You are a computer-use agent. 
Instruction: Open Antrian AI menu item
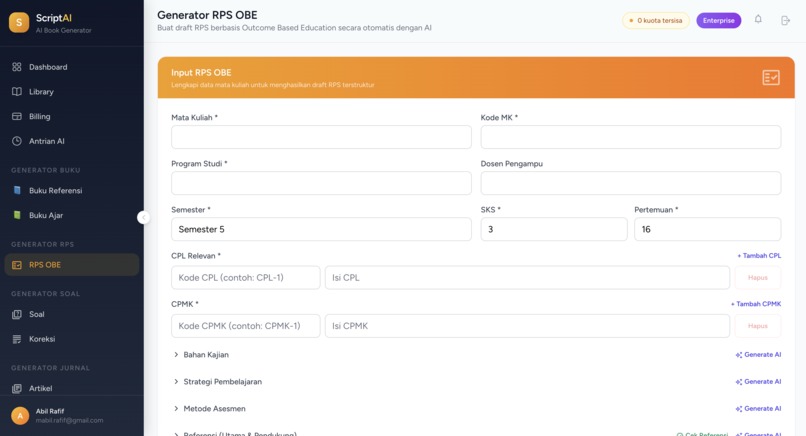72,141
